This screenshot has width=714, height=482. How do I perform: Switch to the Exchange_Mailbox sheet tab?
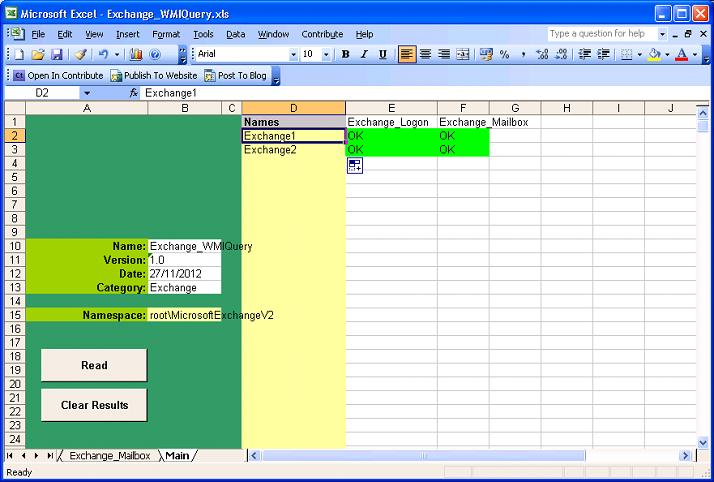(109, 456)
